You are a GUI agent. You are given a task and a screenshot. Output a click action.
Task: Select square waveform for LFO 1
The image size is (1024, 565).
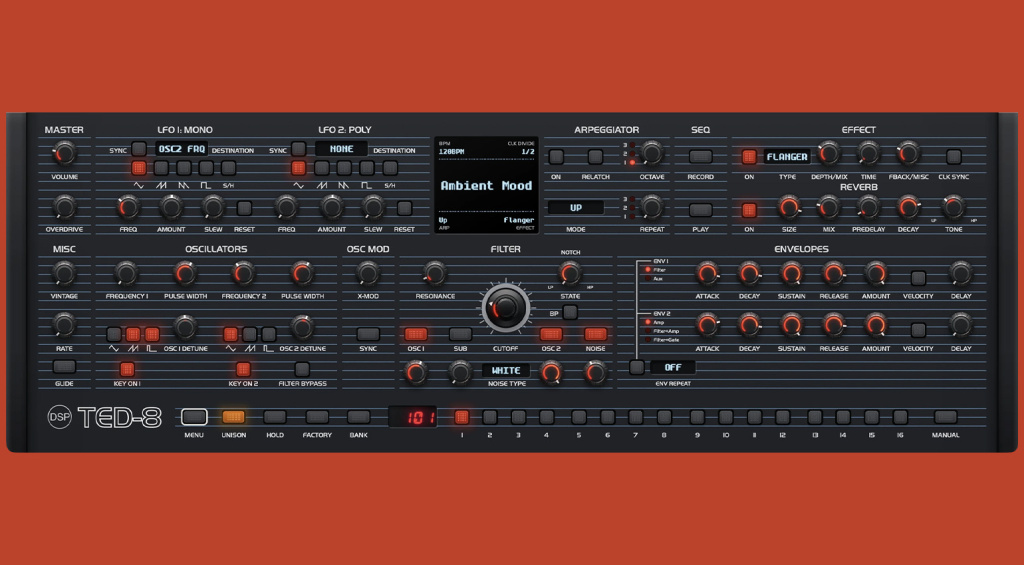click(206, 168)
